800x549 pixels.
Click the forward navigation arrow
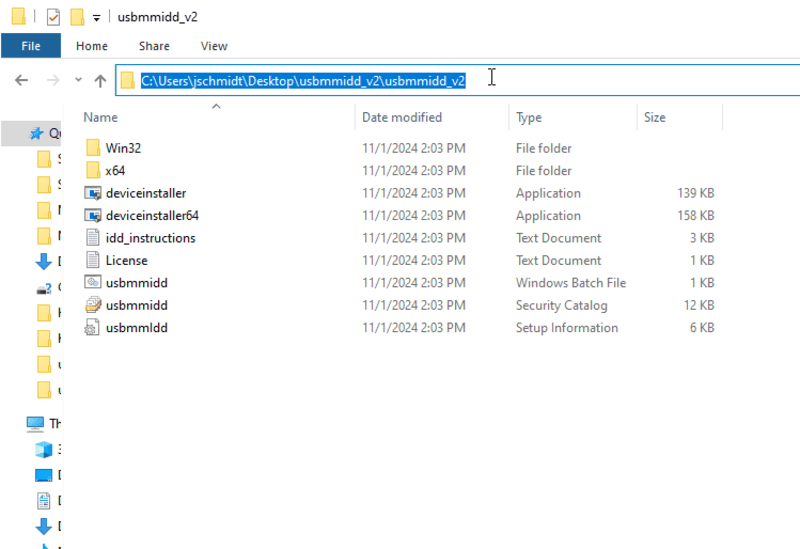(x=53, y=80)
